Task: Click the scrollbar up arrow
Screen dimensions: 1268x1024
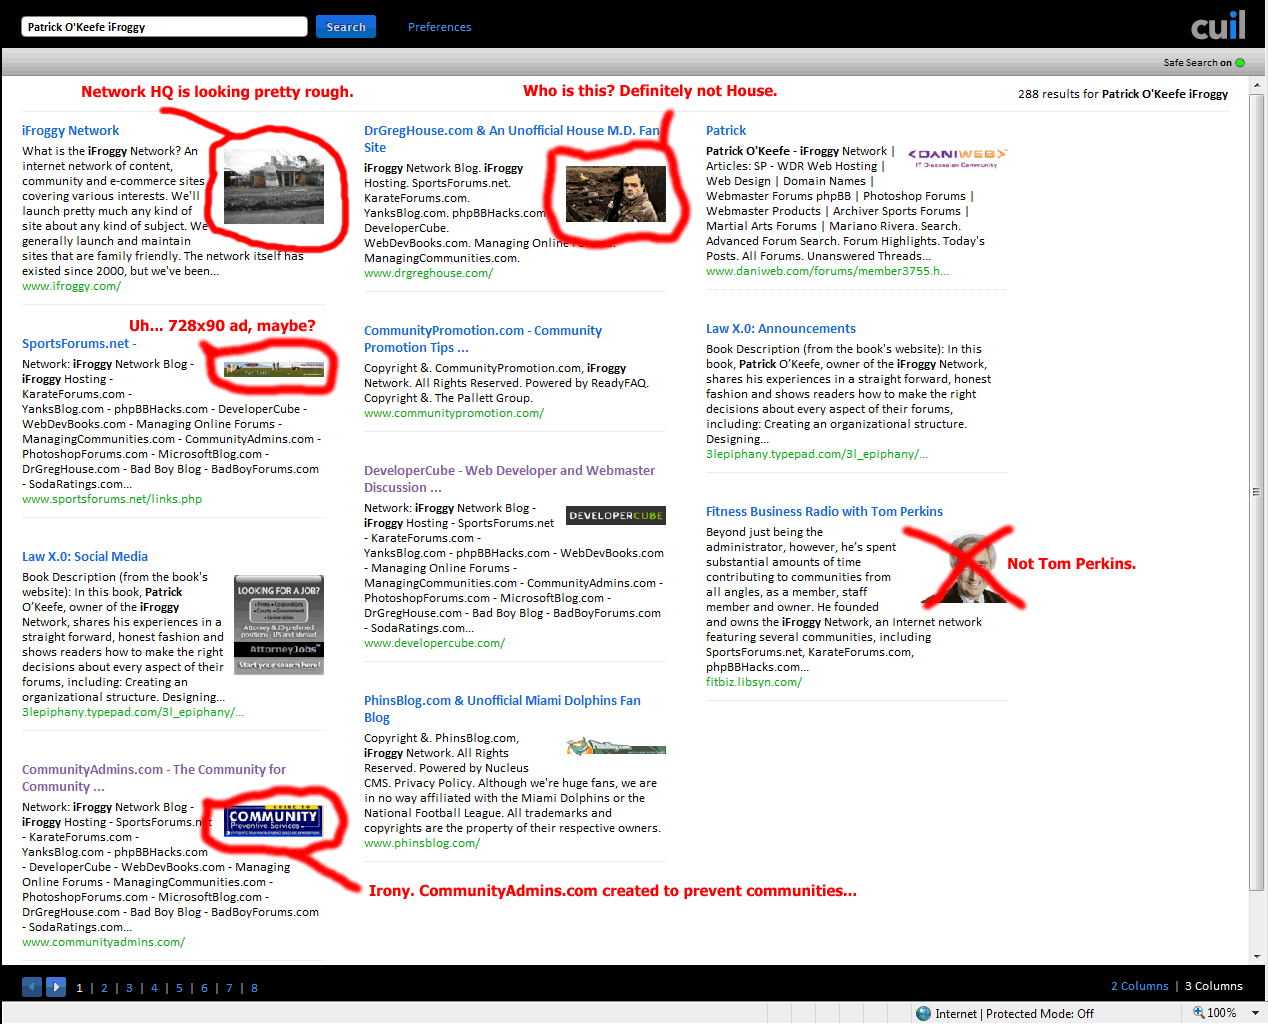Action: tap(1257, 85)
